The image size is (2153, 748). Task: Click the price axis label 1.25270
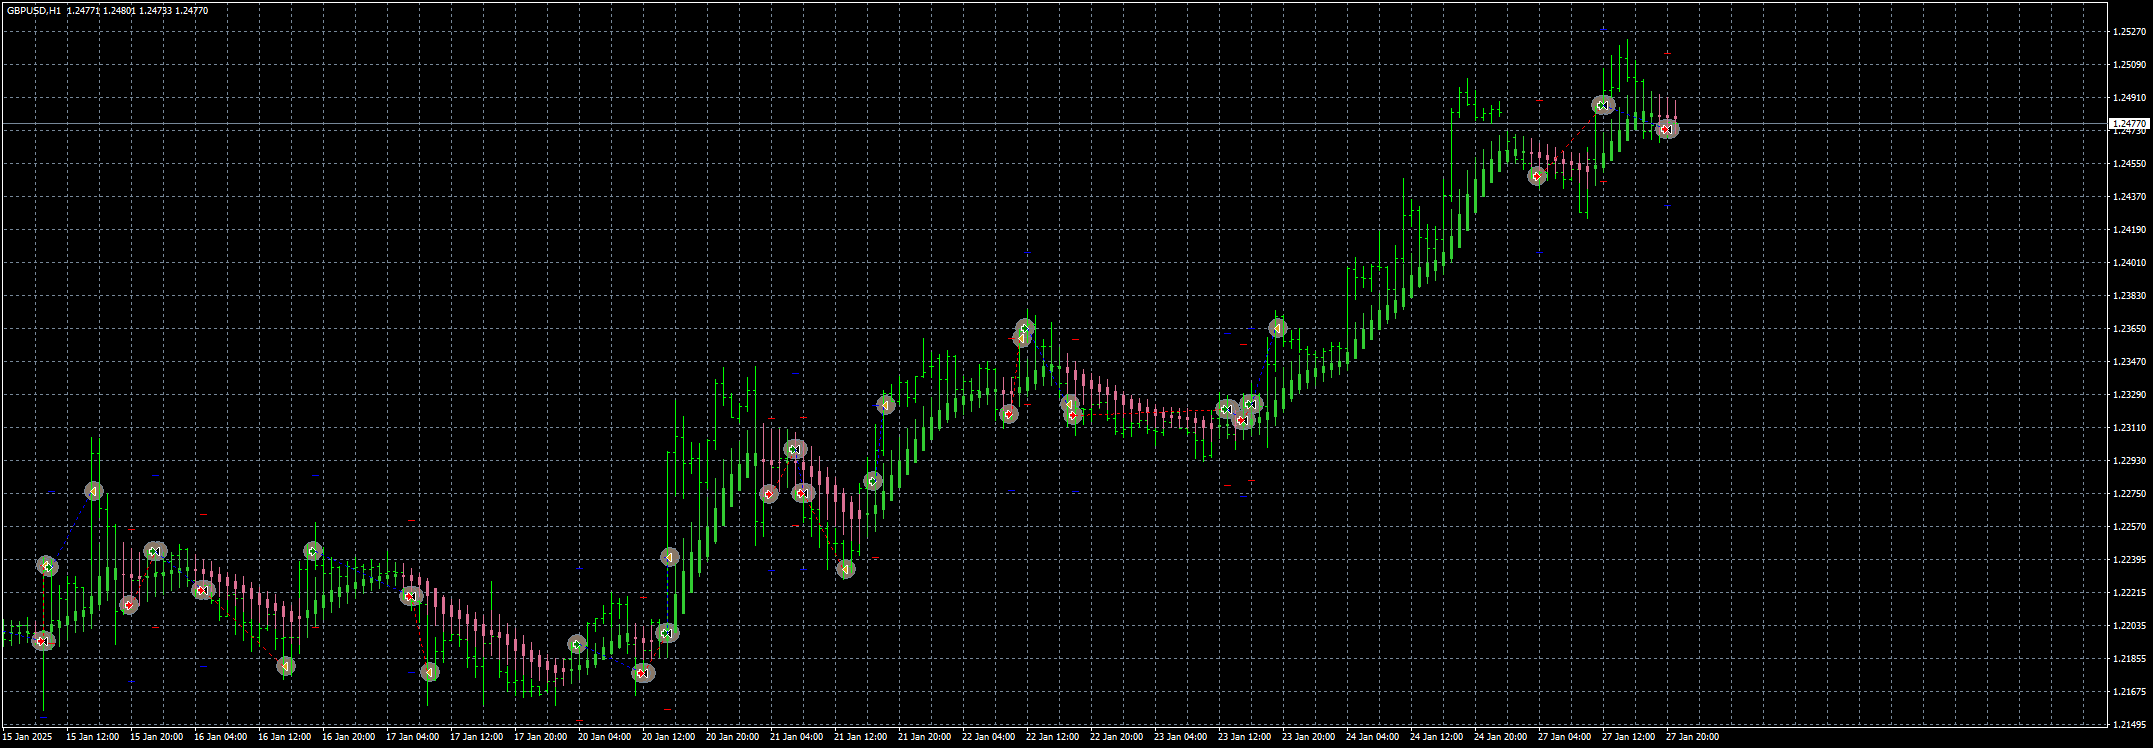[2129, 32]
